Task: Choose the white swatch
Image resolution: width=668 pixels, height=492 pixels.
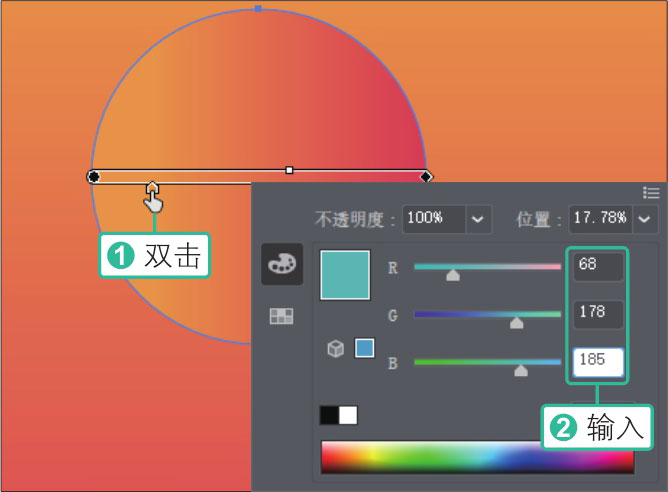Action: (348, 415)
